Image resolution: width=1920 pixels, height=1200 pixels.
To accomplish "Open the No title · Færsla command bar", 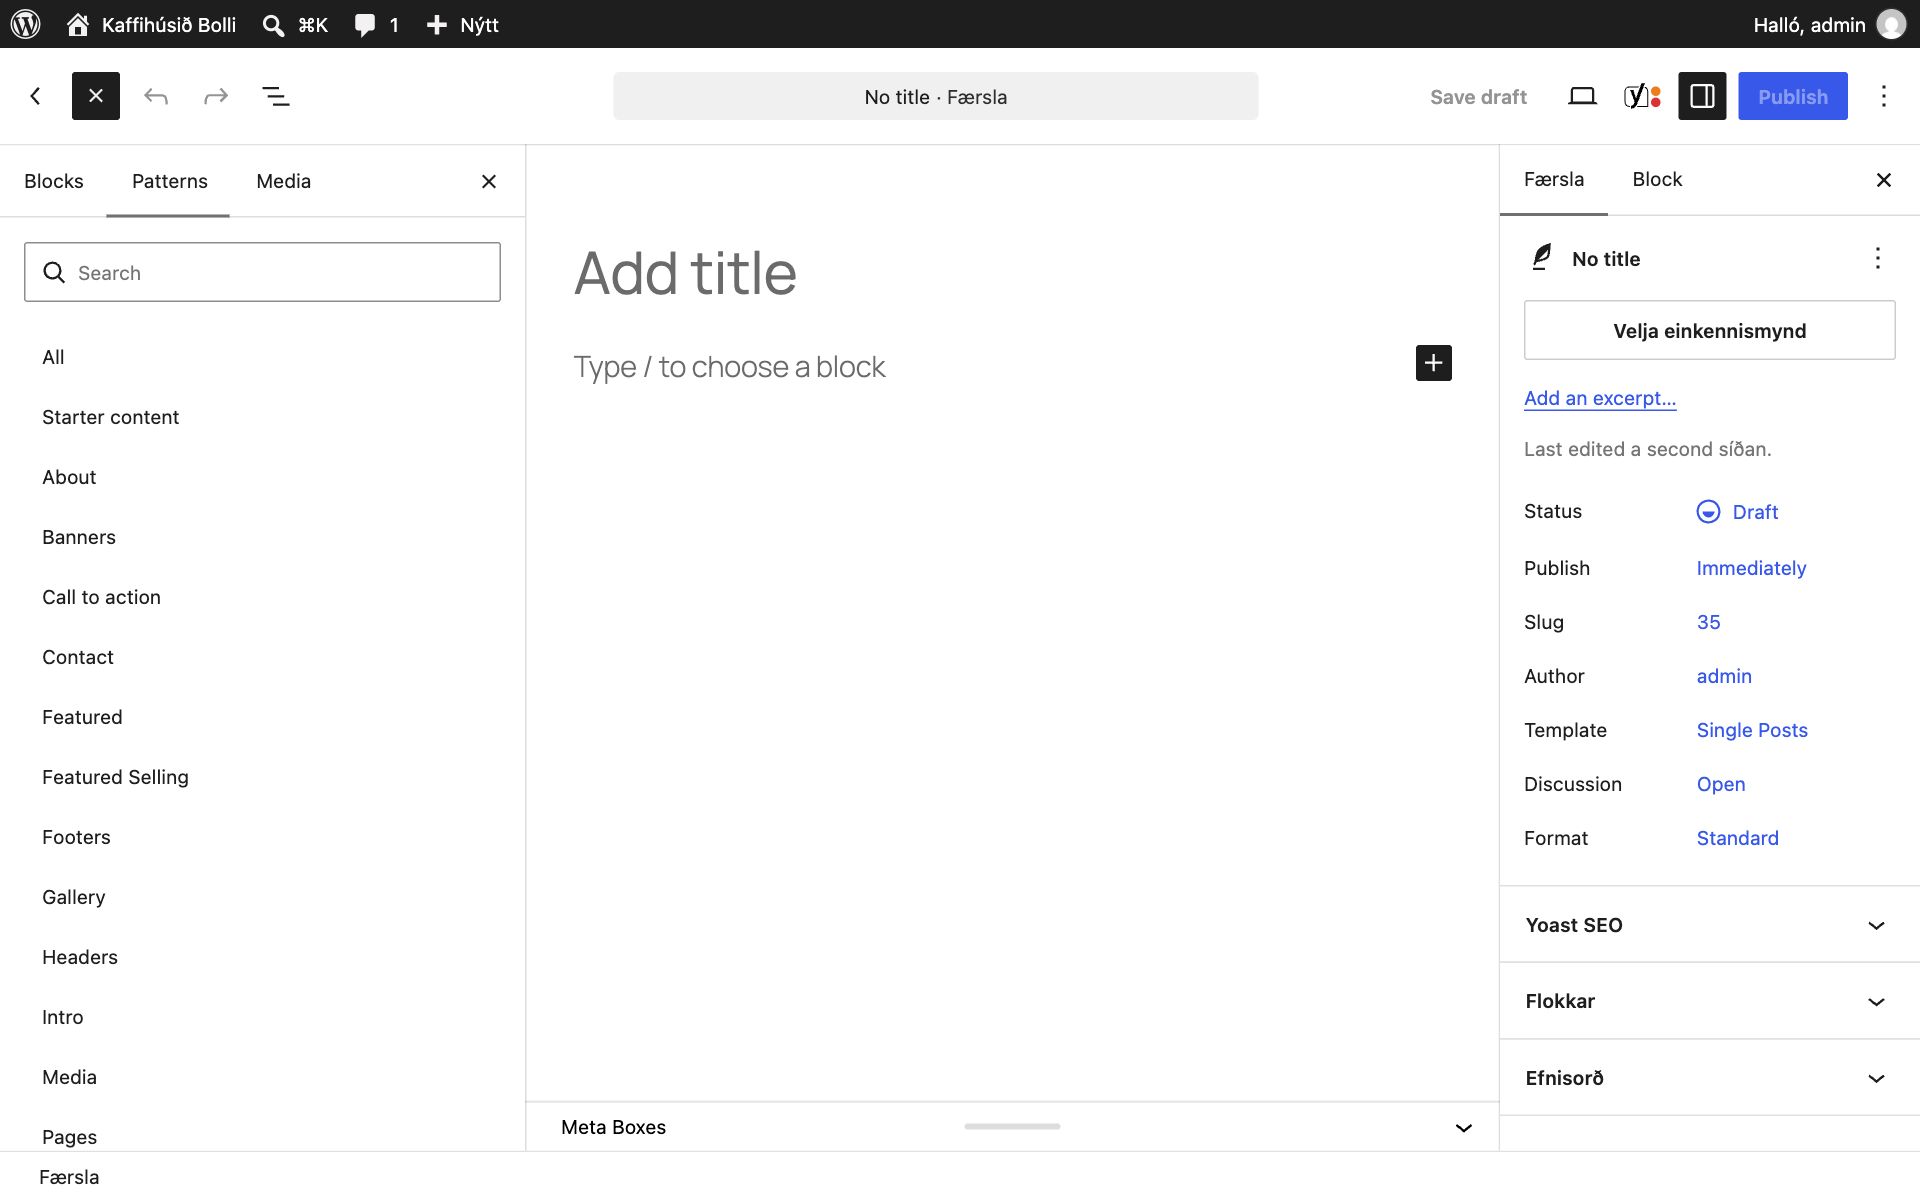I will 936,96.
